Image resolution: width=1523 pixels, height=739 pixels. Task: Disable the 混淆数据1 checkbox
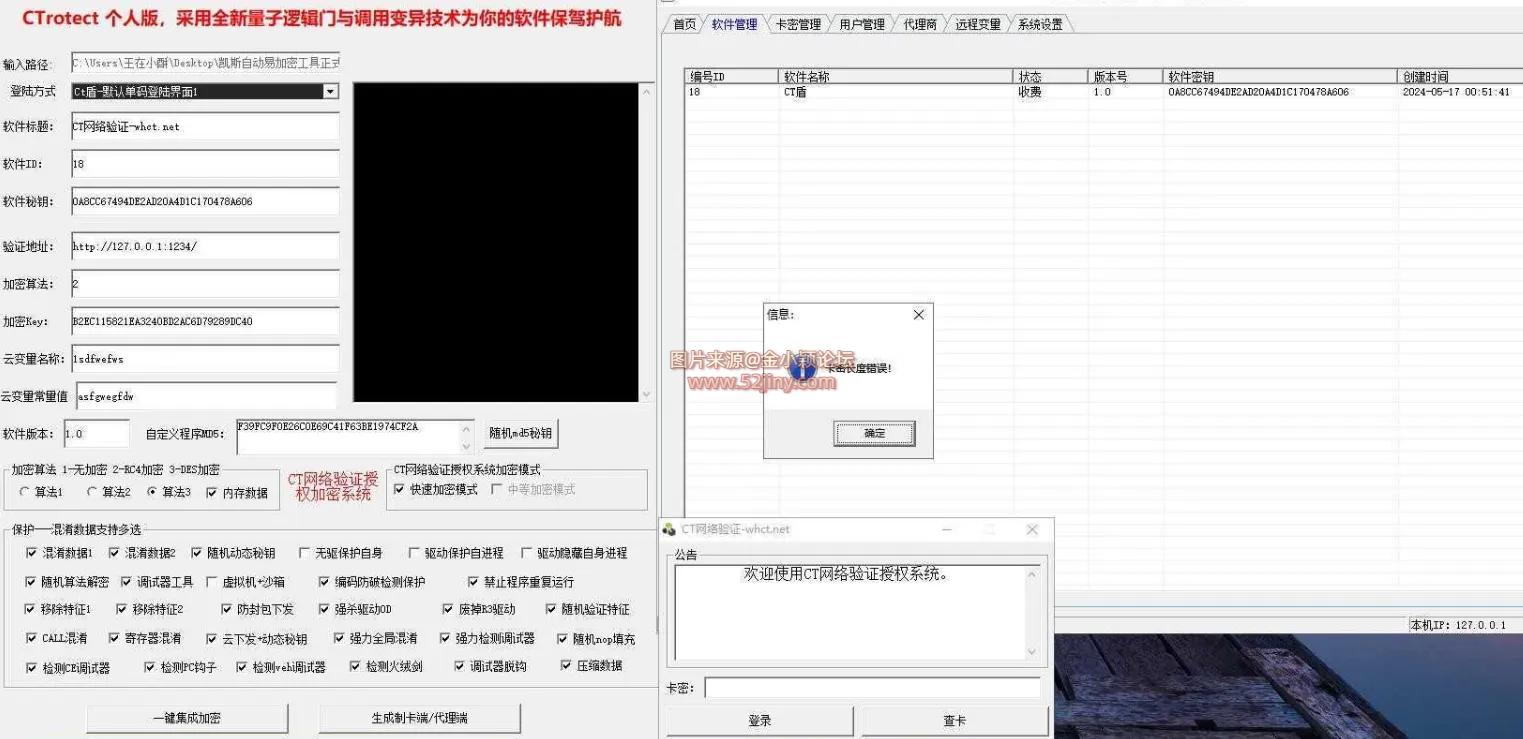31,552
